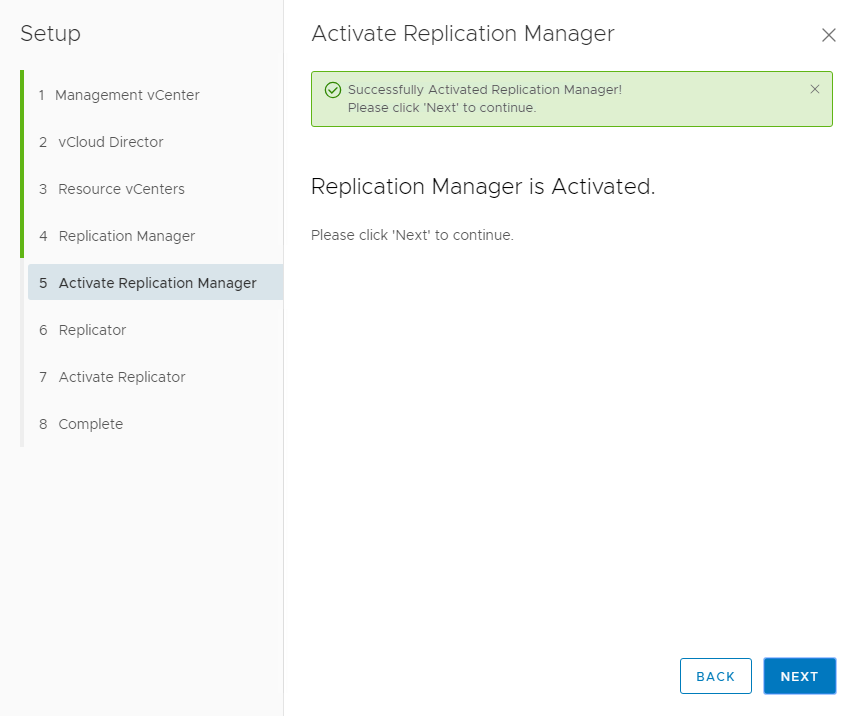Go to step 1 Management vCenter
858x716 pixels.
(127, 95)
